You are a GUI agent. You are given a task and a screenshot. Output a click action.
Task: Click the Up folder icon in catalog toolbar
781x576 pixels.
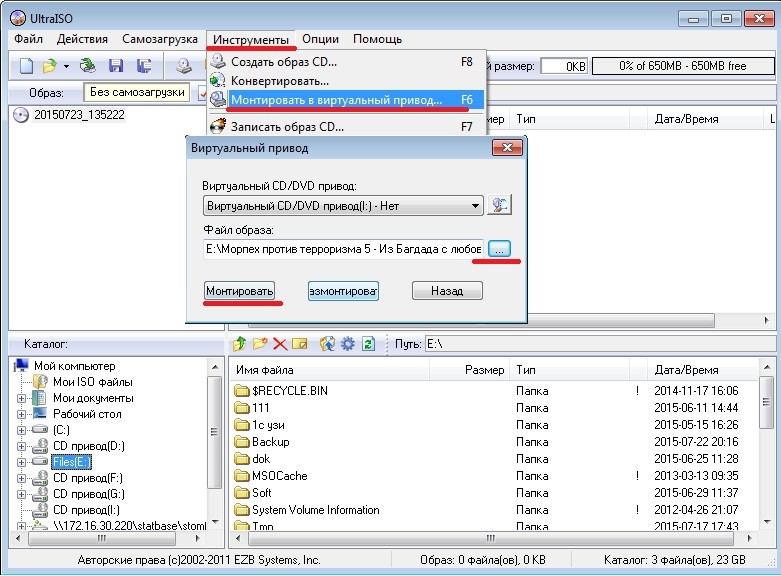click(x=240, y=344)
